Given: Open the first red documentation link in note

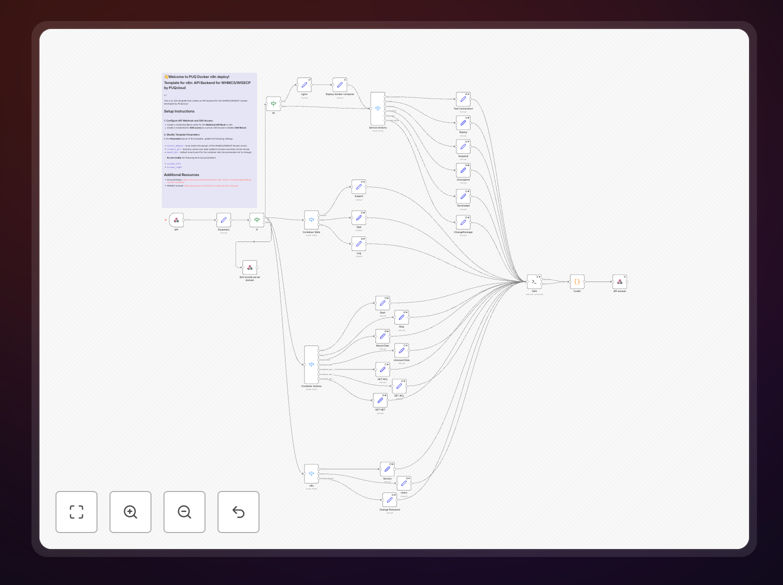Looking at the screenshot, I should 216,180.
